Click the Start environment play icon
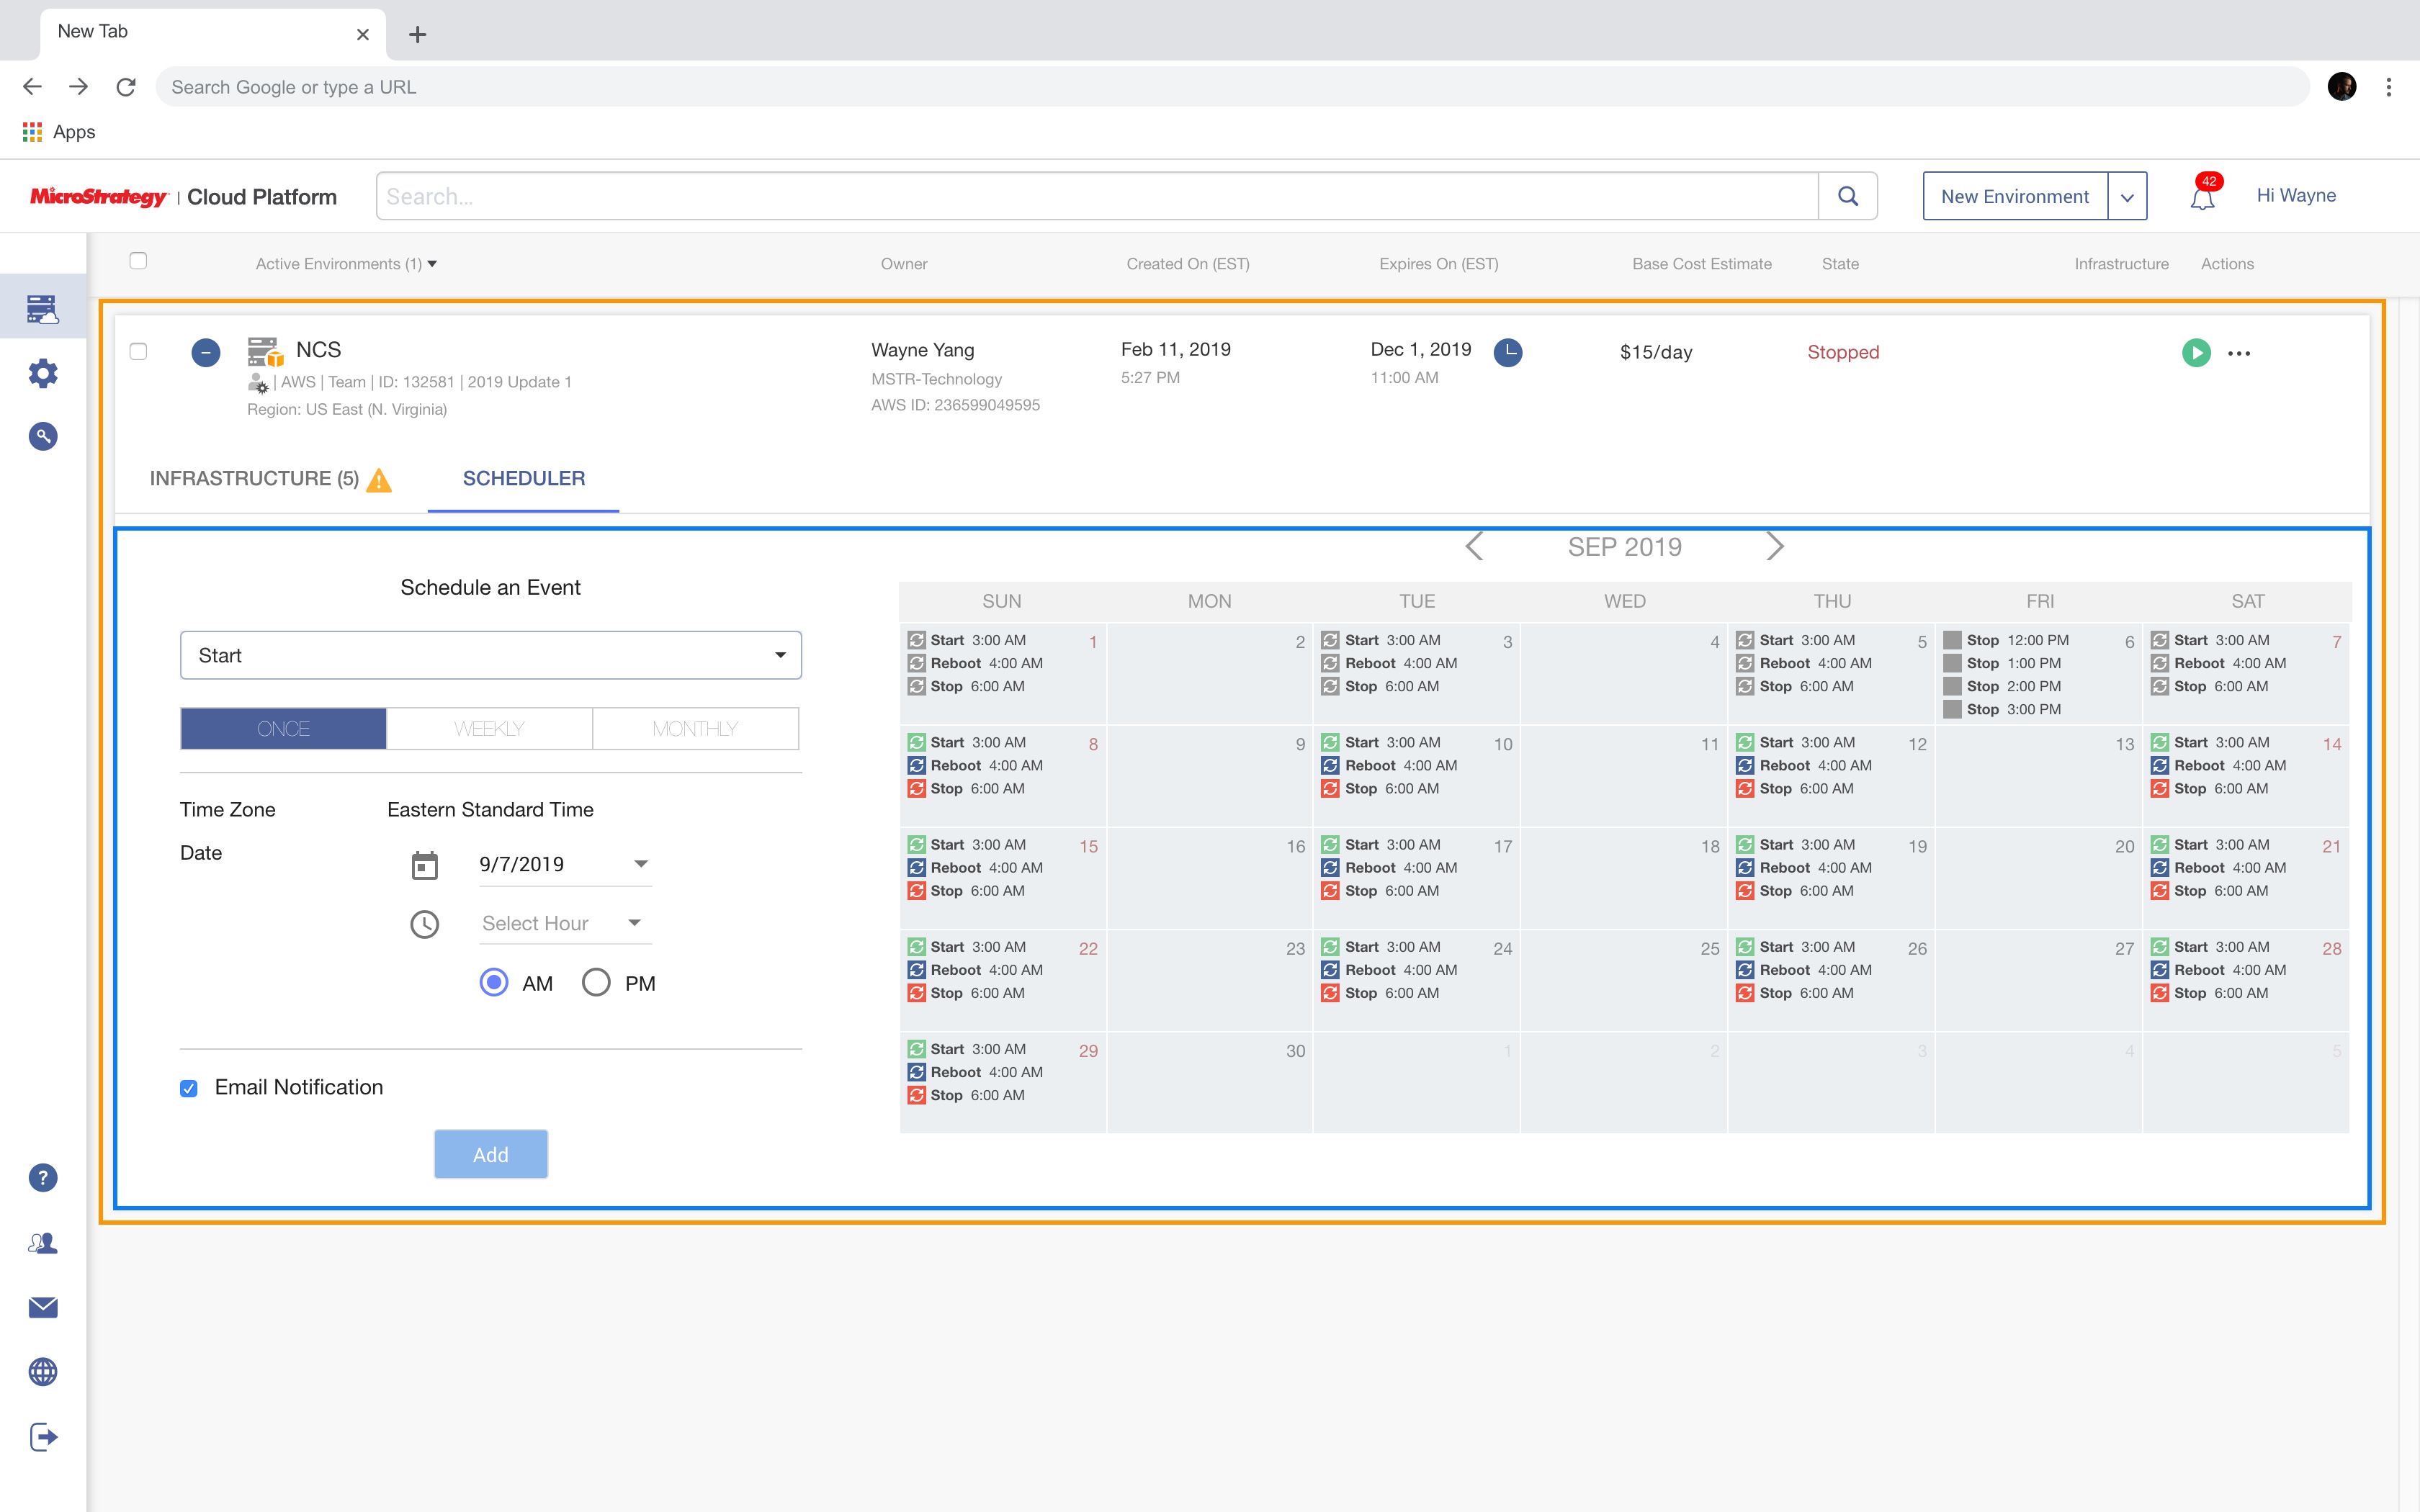Viewport: 2420px width, 1512px height. click(2194, 352)
